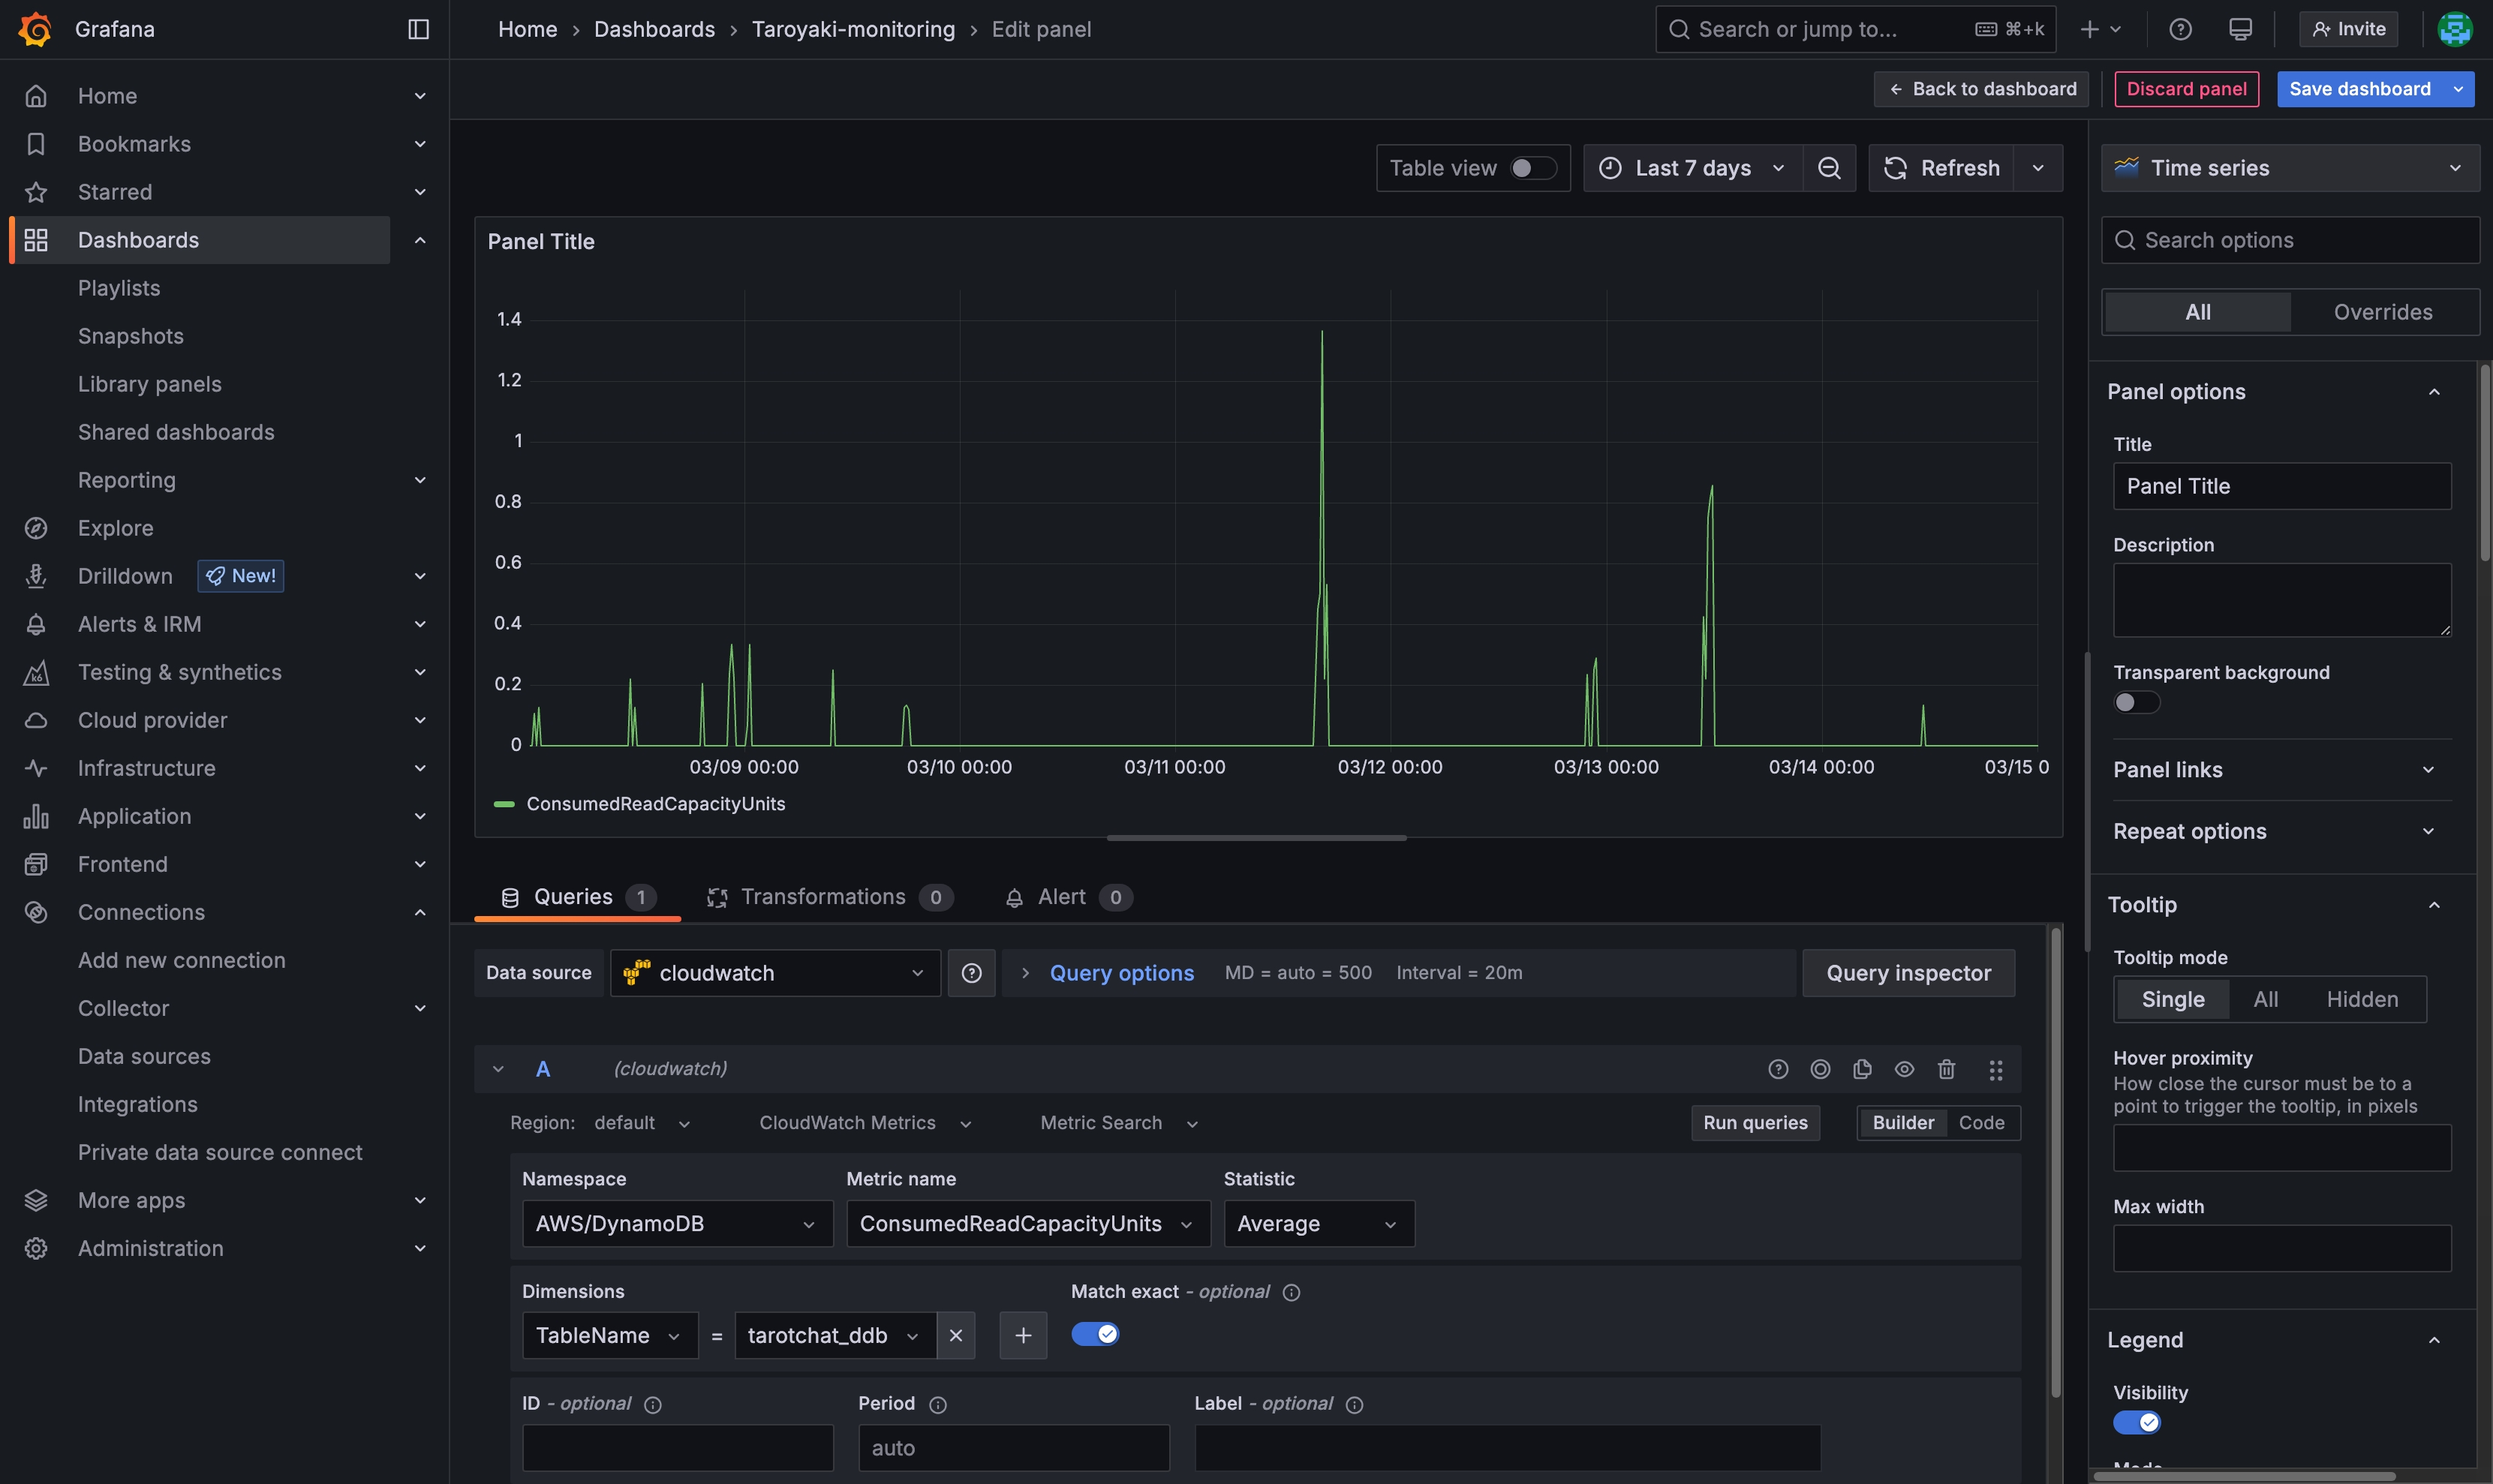Viewport: 2493px width, 1484px height.
Task: Open the data source help icon
Action: tap(970, 973)
